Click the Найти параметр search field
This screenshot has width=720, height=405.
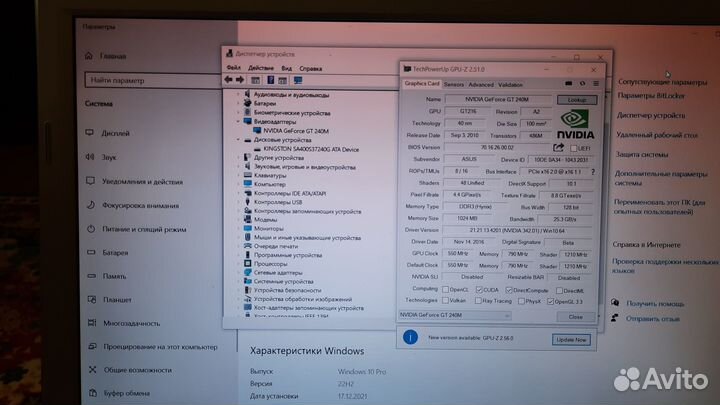pyautogui.click(x=153, y=80)
